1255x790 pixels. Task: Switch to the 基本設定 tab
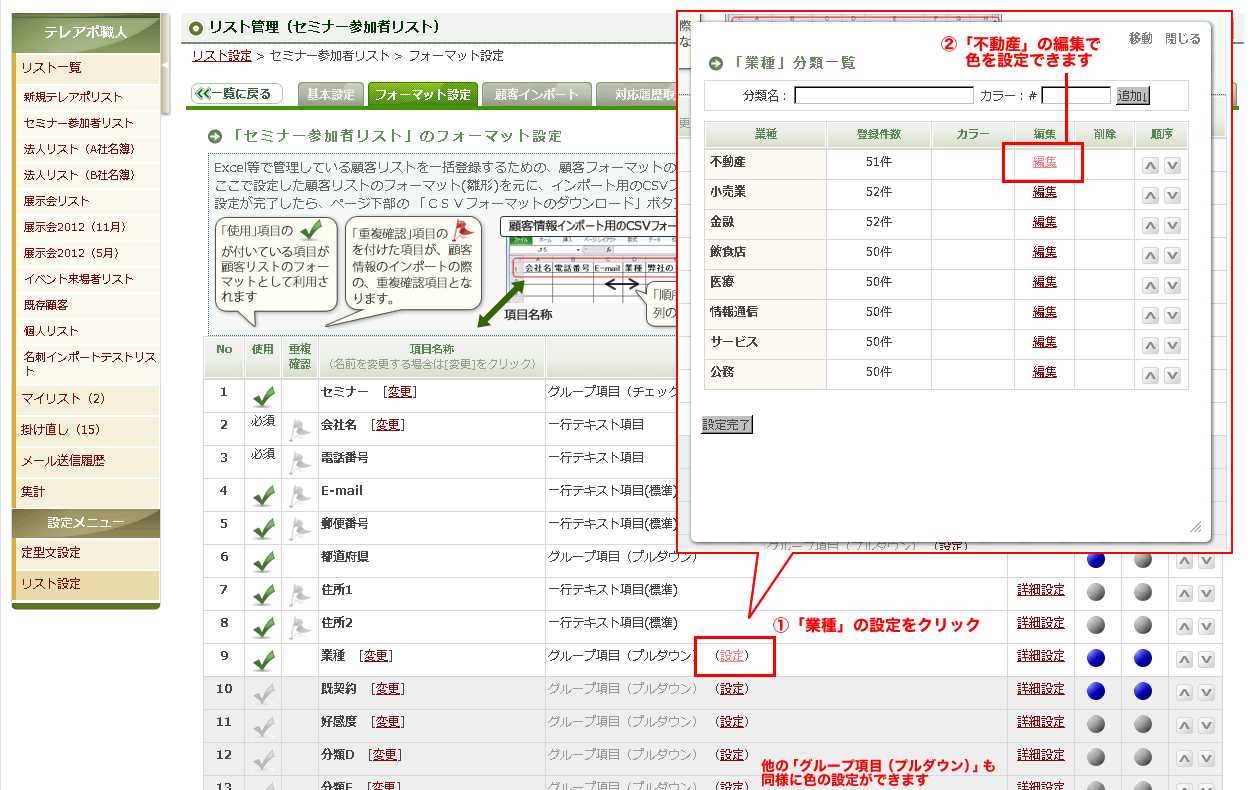(x=330, y=95)
